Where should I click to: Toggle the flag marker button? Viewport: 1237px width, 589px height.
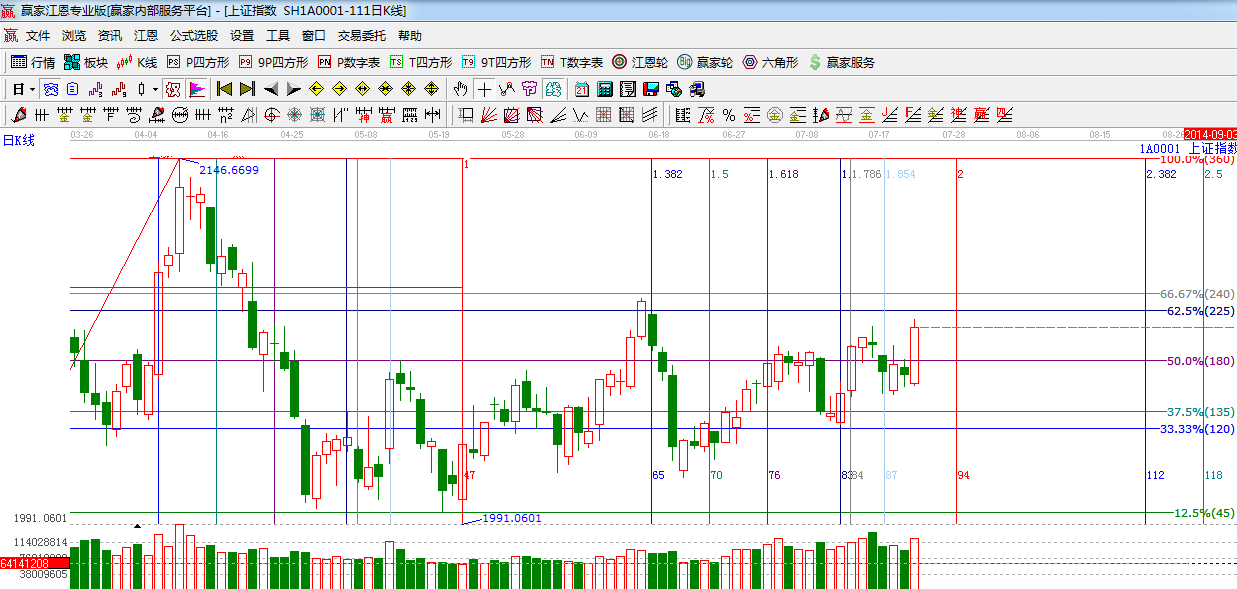click(197, 89)
